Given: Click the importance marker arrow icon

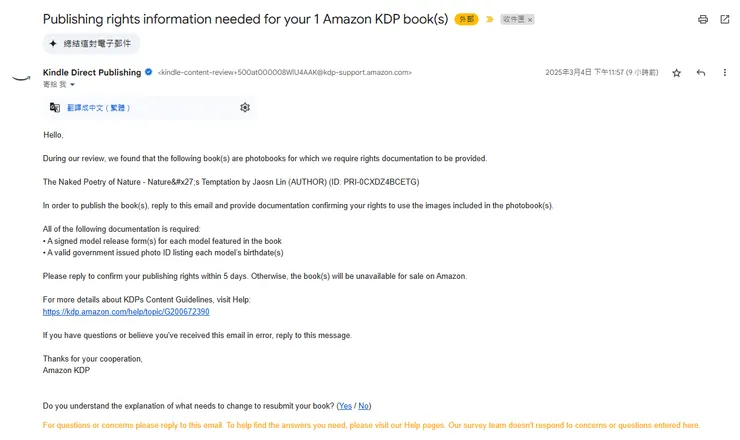Looking at the screenshot, I should [490, 20].
